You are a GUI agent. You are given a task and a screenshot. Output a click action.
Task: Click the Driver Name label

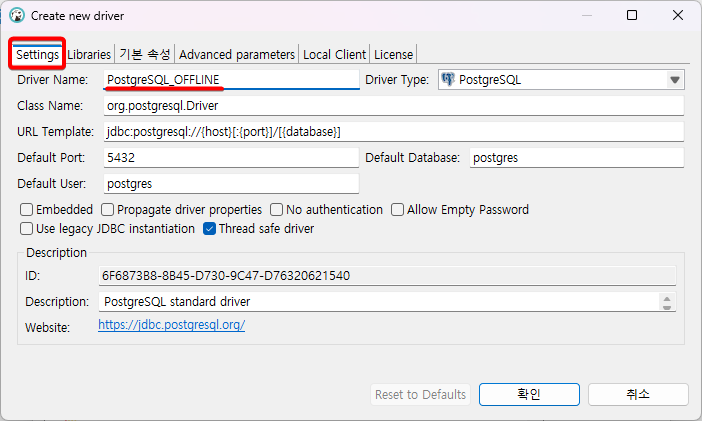pos(52,80)
